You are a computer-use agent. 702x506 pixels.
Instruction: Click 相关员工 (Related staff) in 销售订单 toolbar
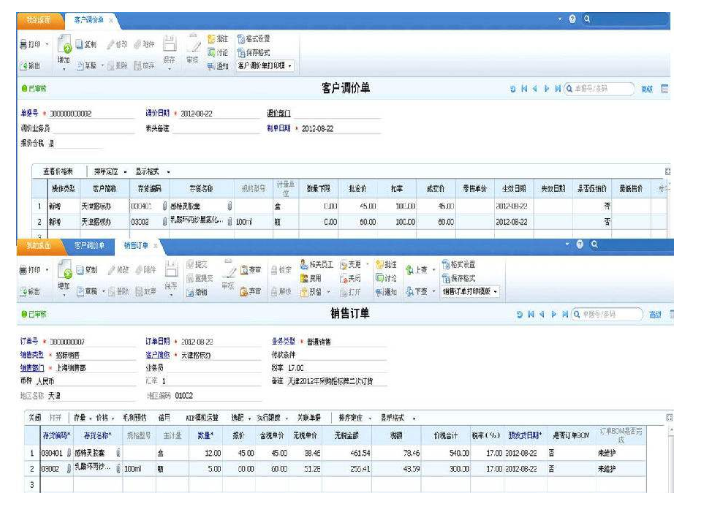317,264
